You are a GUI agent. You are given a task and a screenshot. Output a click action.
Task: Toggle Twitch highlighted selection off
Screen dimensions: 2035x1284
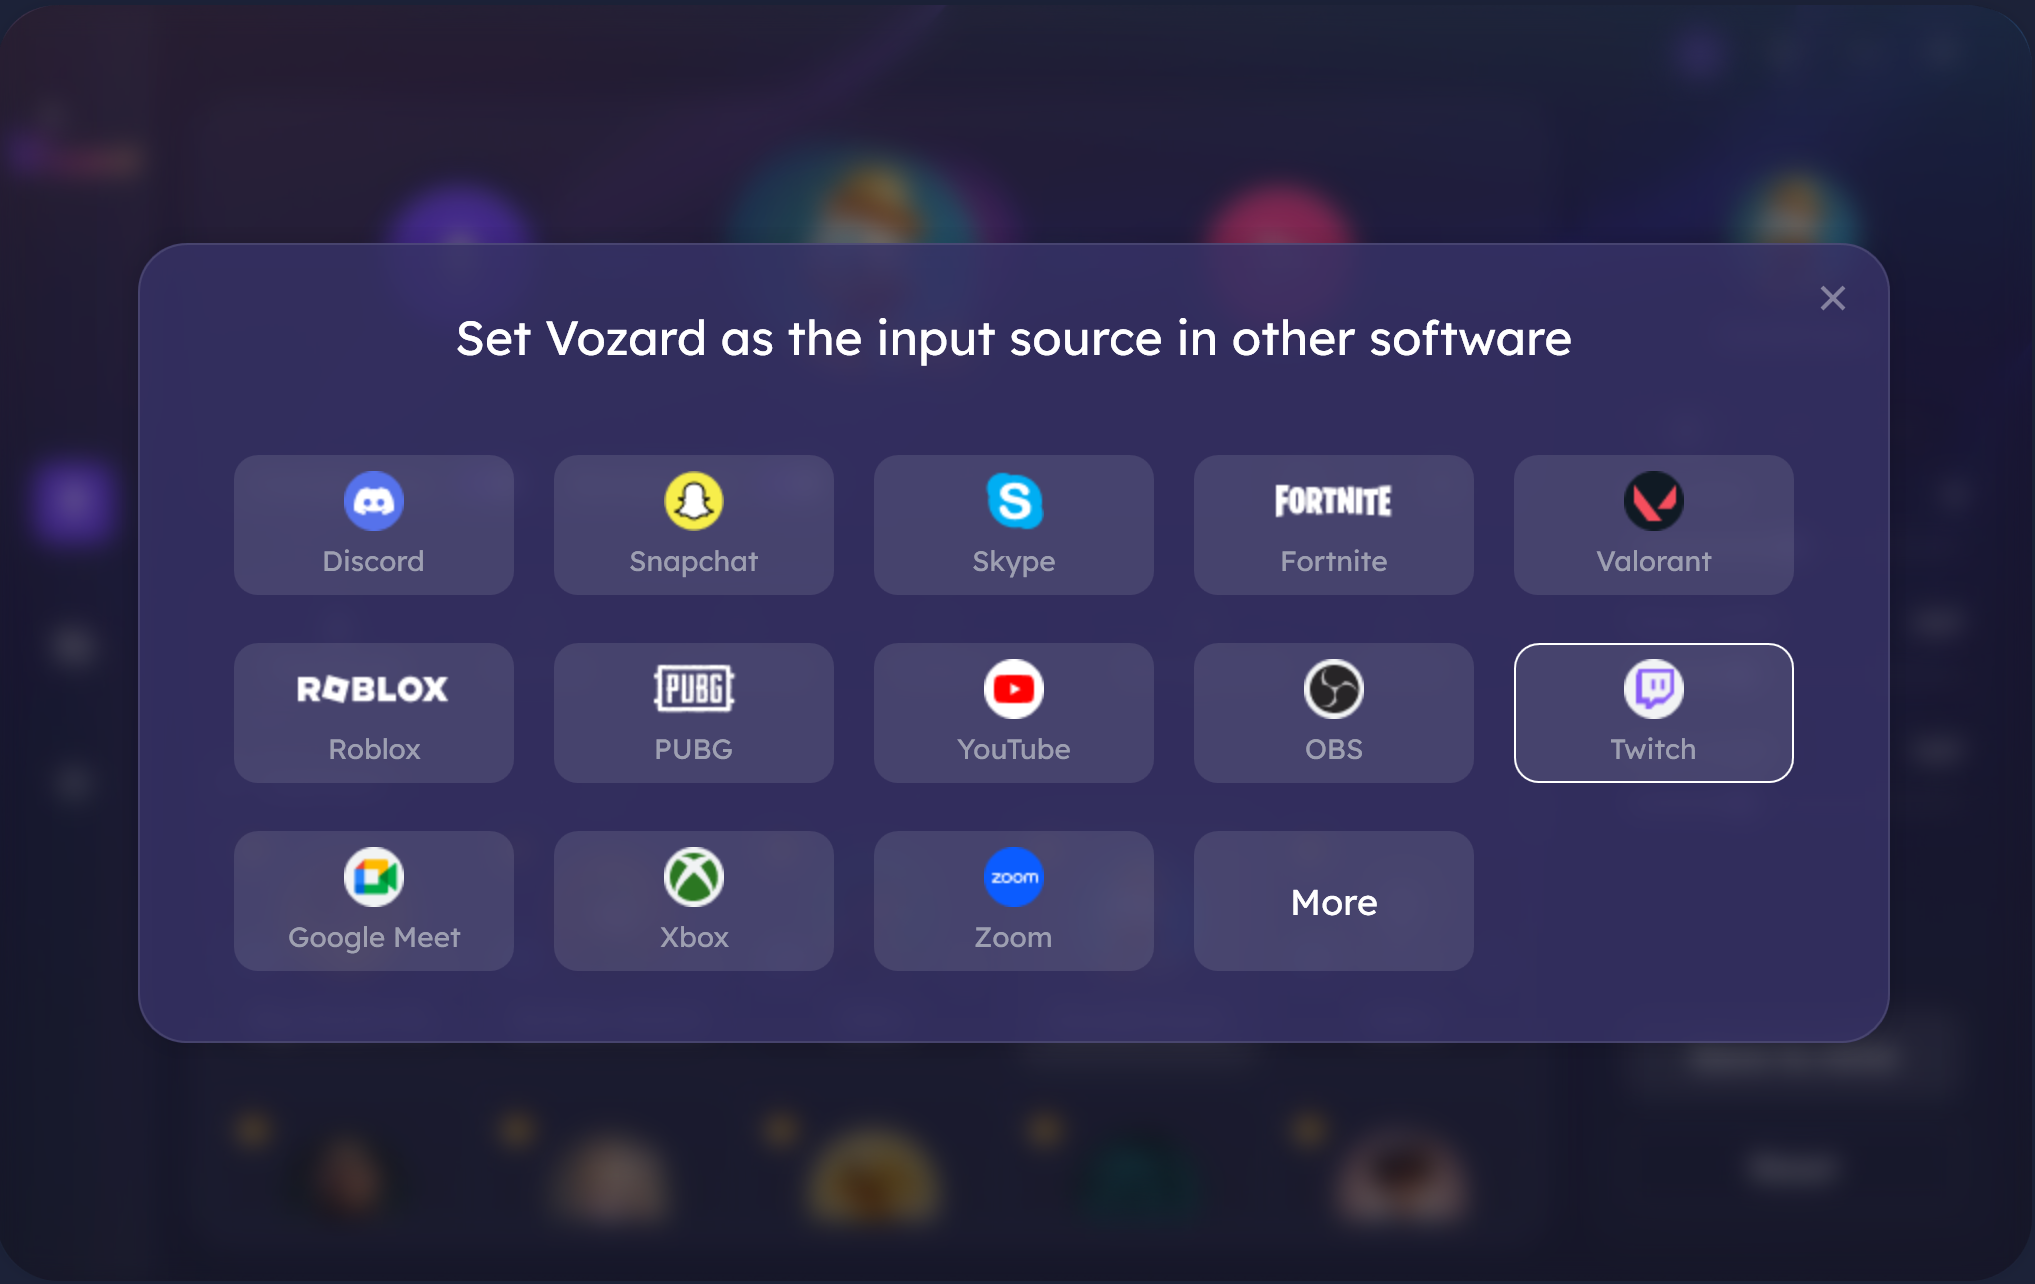(x=1652, y=713)
